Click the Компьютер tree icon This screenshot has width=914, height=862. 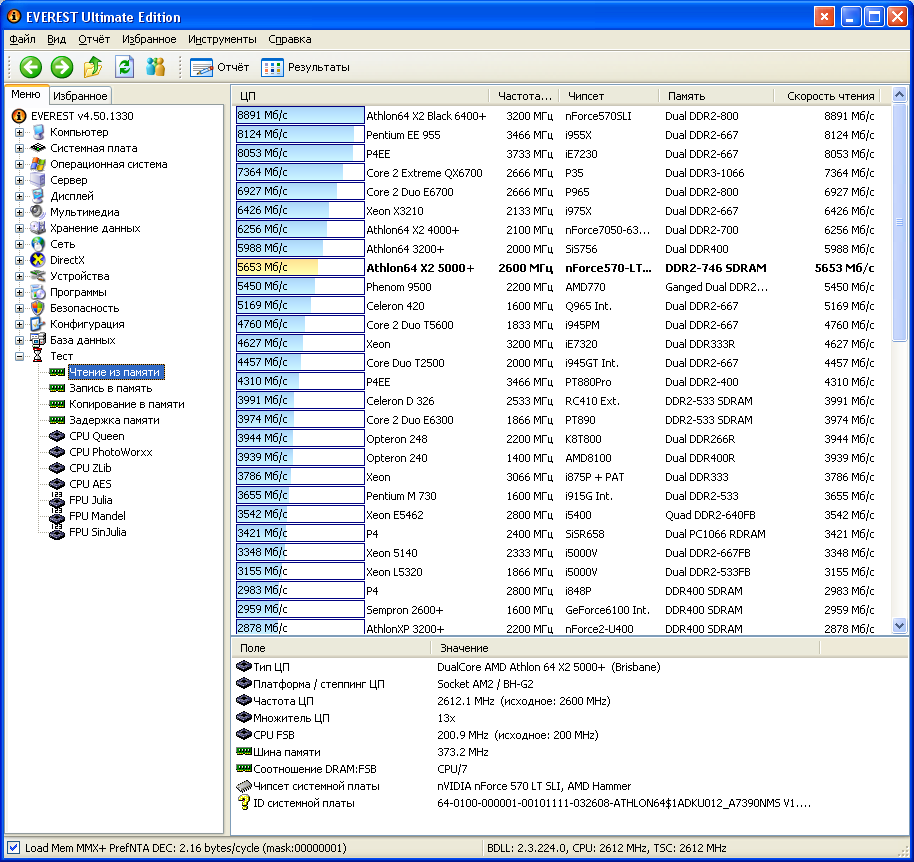[38, 132]
